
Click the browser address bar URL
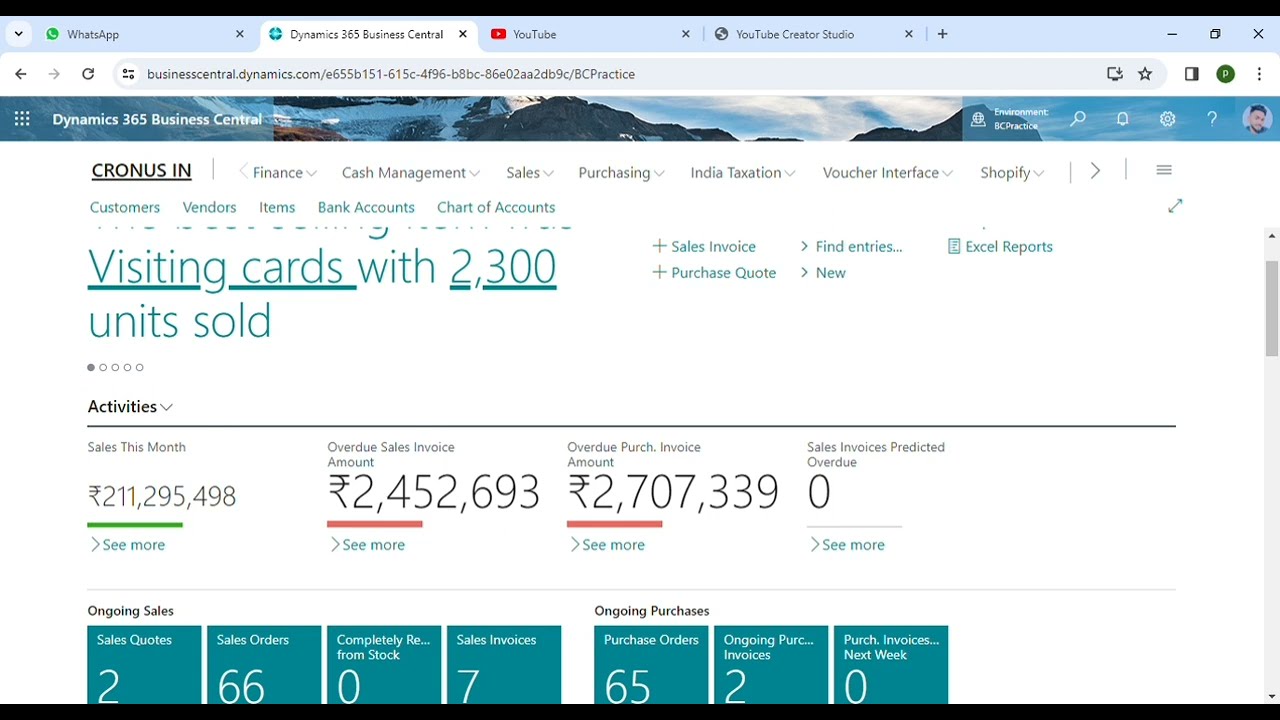click(391, 74)
